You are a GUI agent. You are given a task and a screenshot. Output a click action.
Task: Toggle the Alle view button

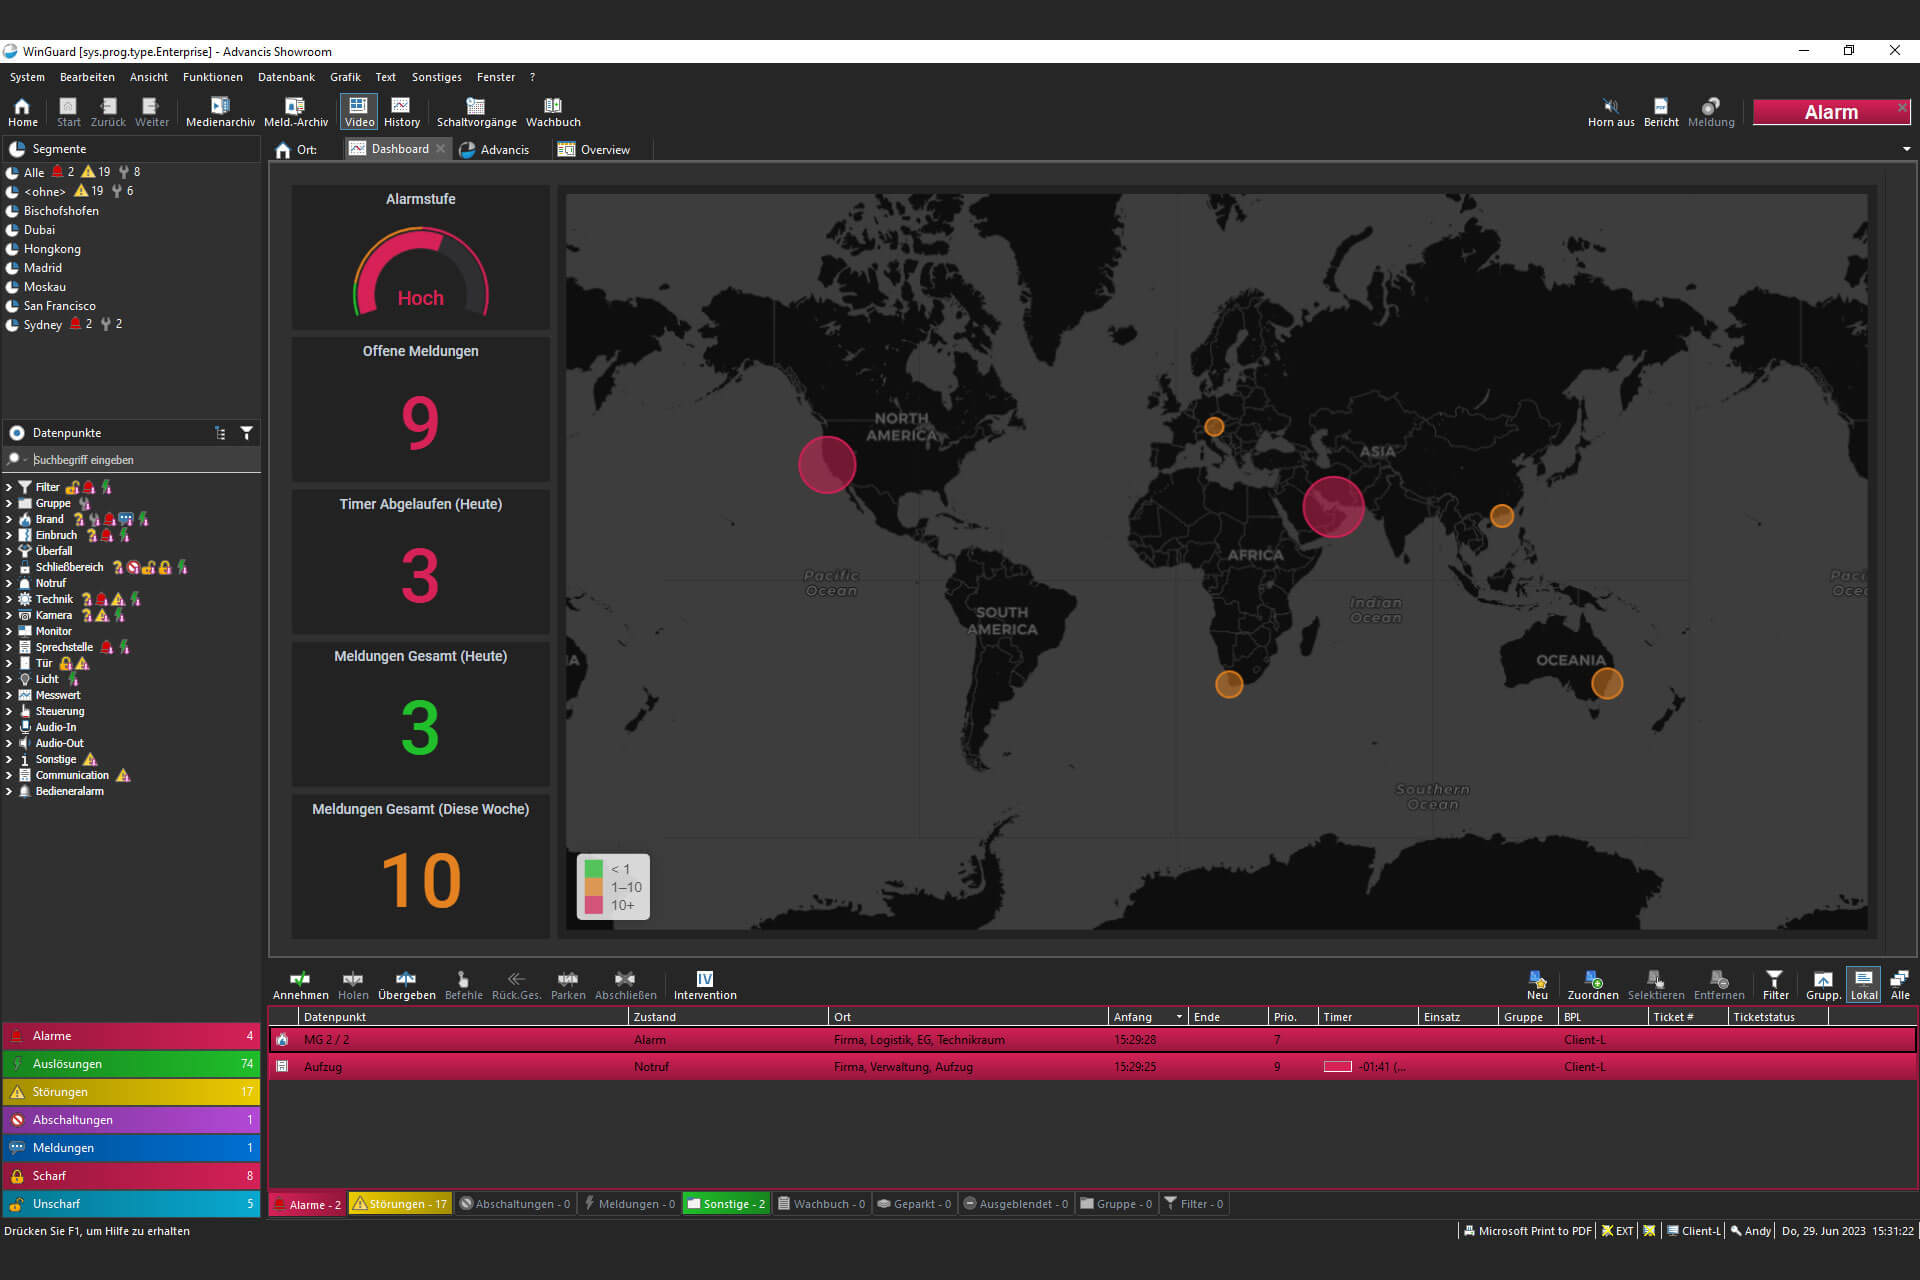click(1900, 985)
